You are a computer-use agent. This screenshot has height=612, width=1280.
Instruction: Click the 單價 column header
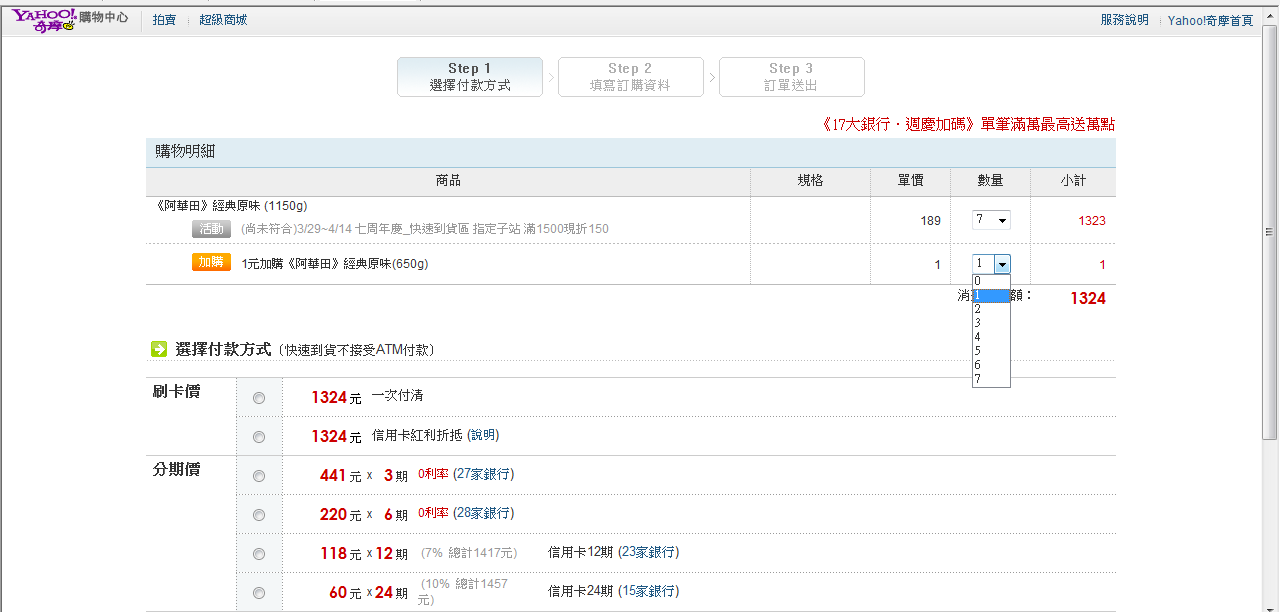(x=910, y=181)
